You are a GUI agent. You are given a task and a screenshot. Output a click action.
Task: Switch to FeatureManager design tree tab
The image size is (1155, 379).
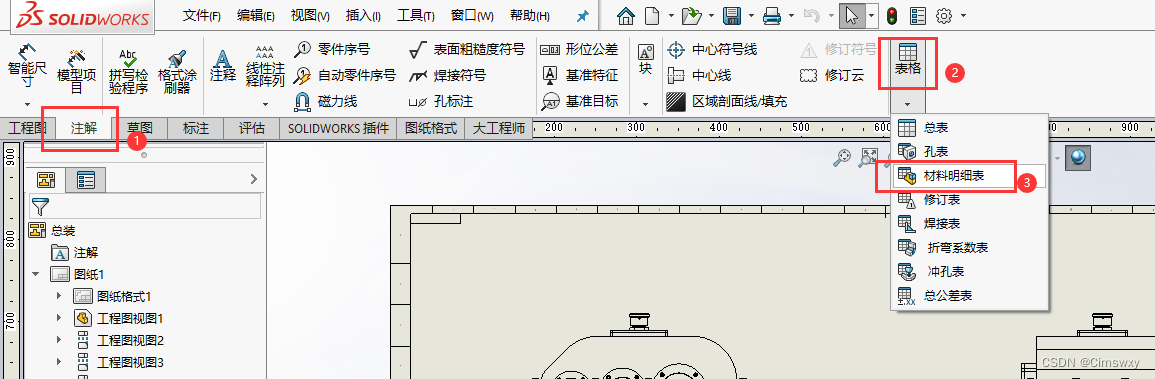46,180
